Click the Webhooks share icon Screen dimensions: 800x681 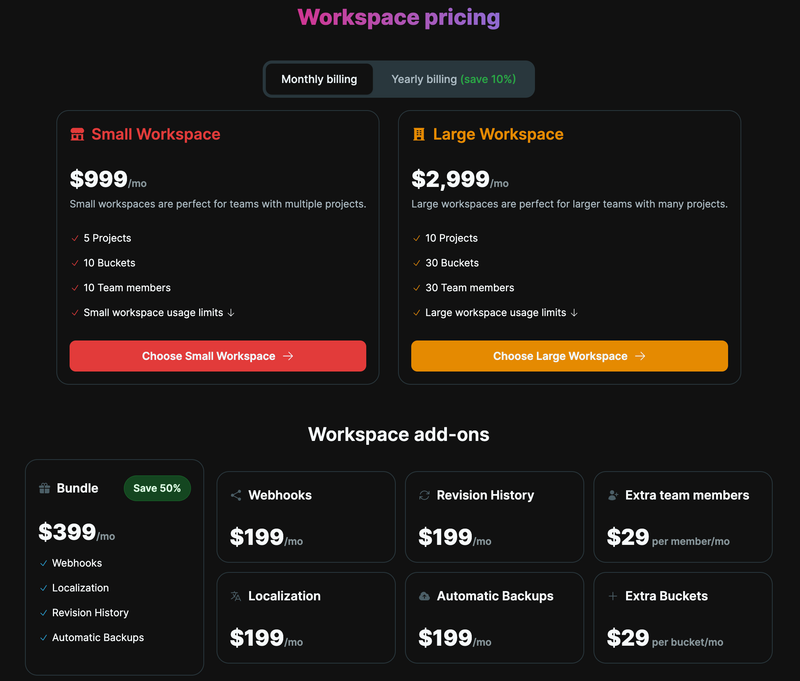click(x=236, y=495)
